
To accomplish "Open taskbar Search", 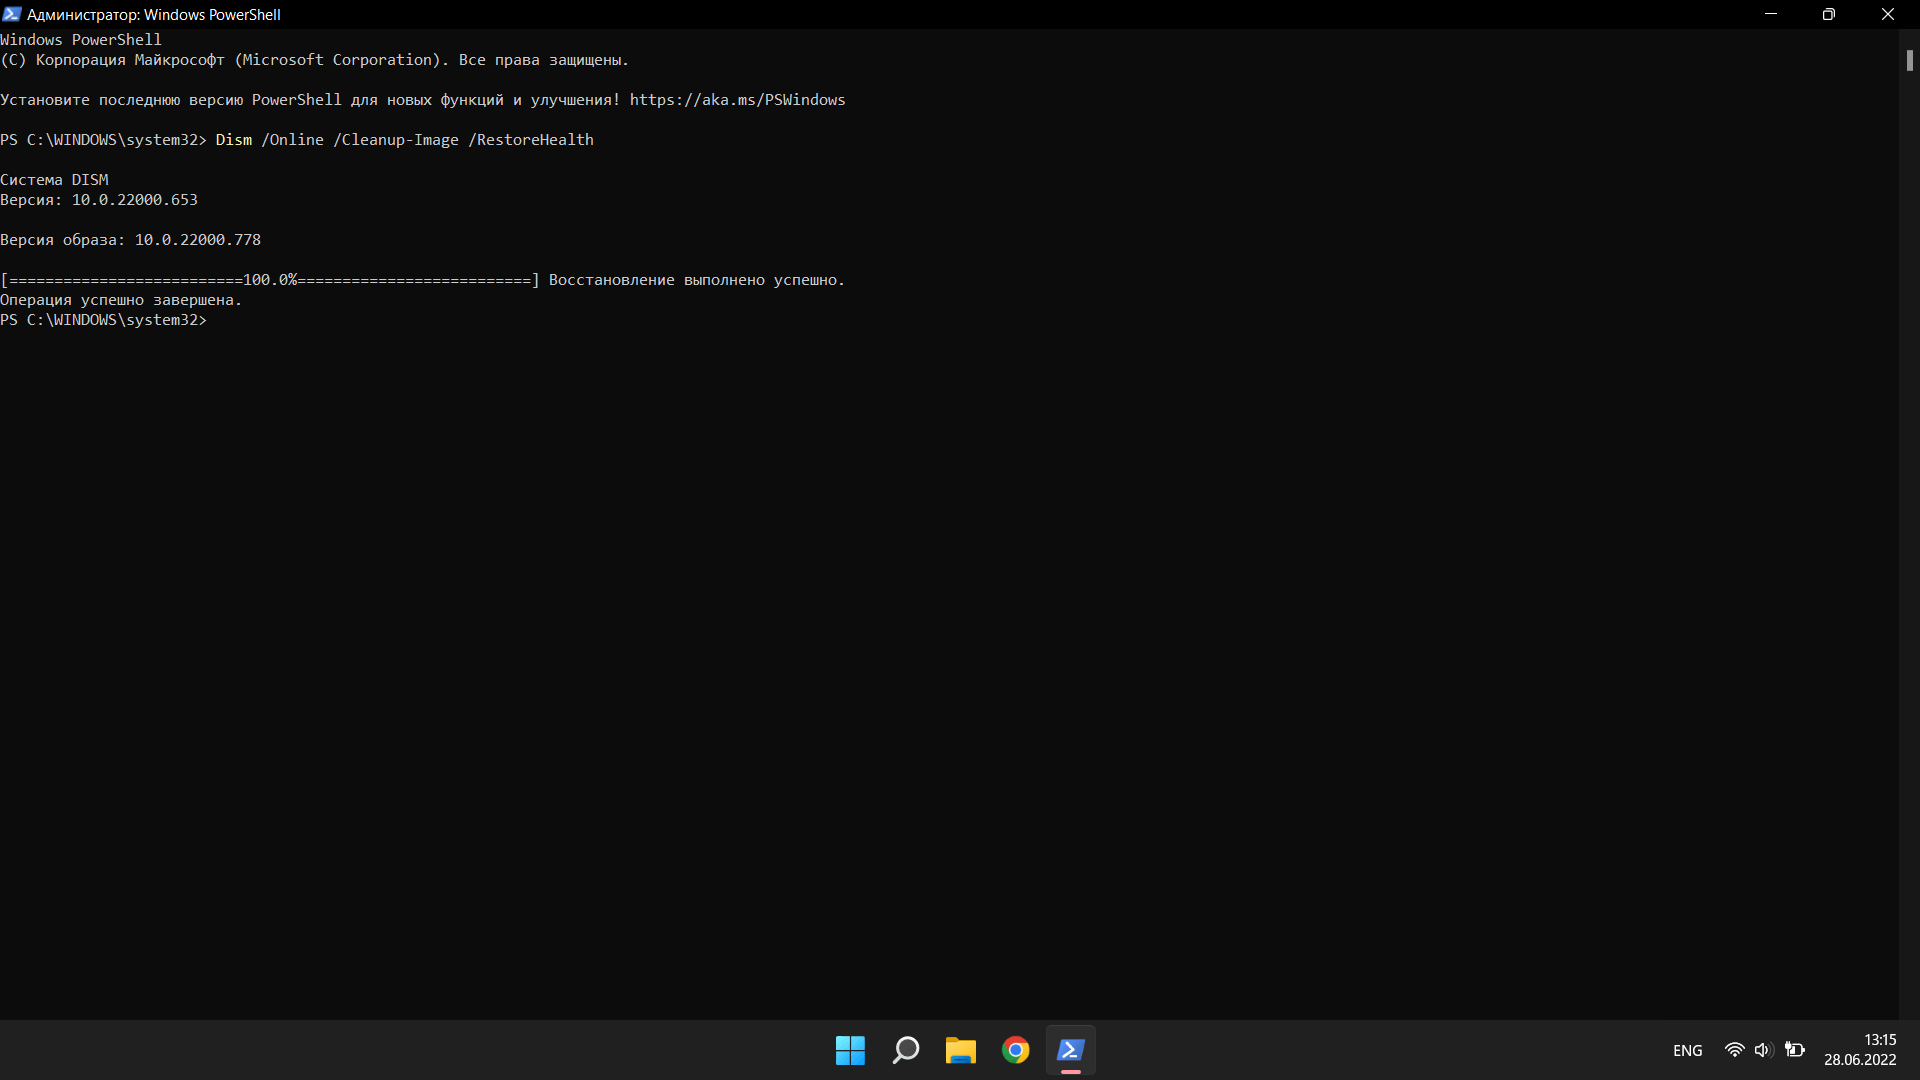I will [x=905, y=1050].
